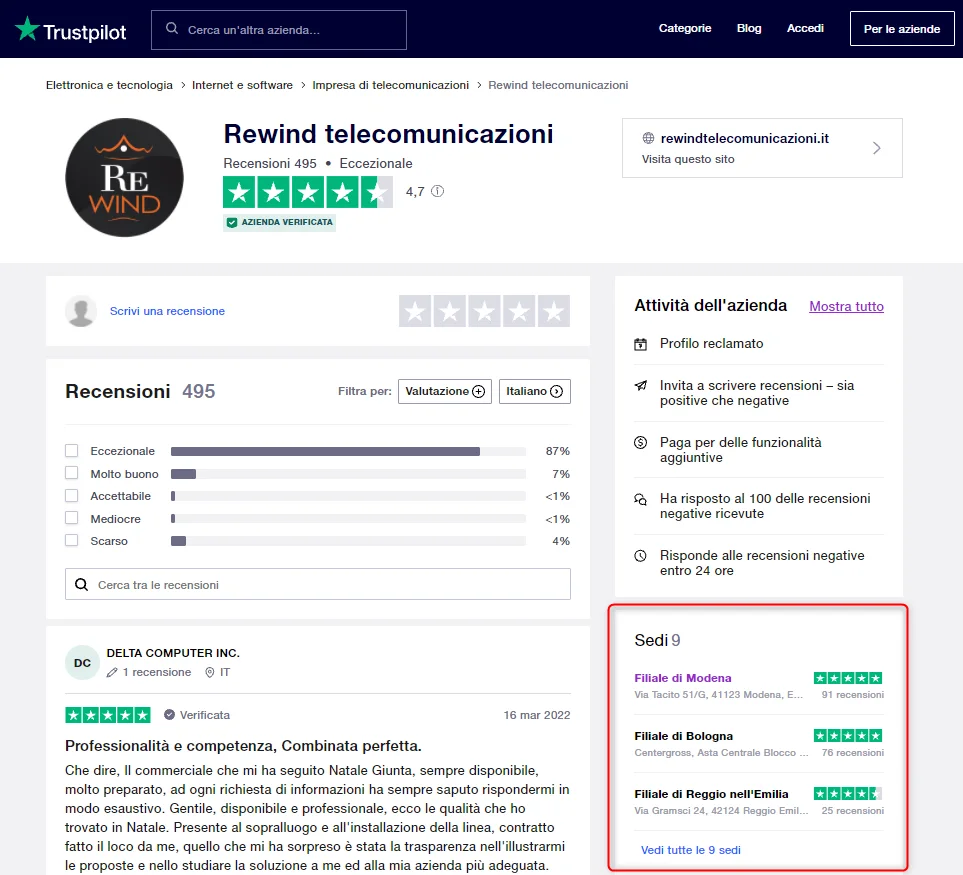Screen dimensions: 963x875
Task: Tick the Mediocre filter checkbox
Action: click(72, 518)
